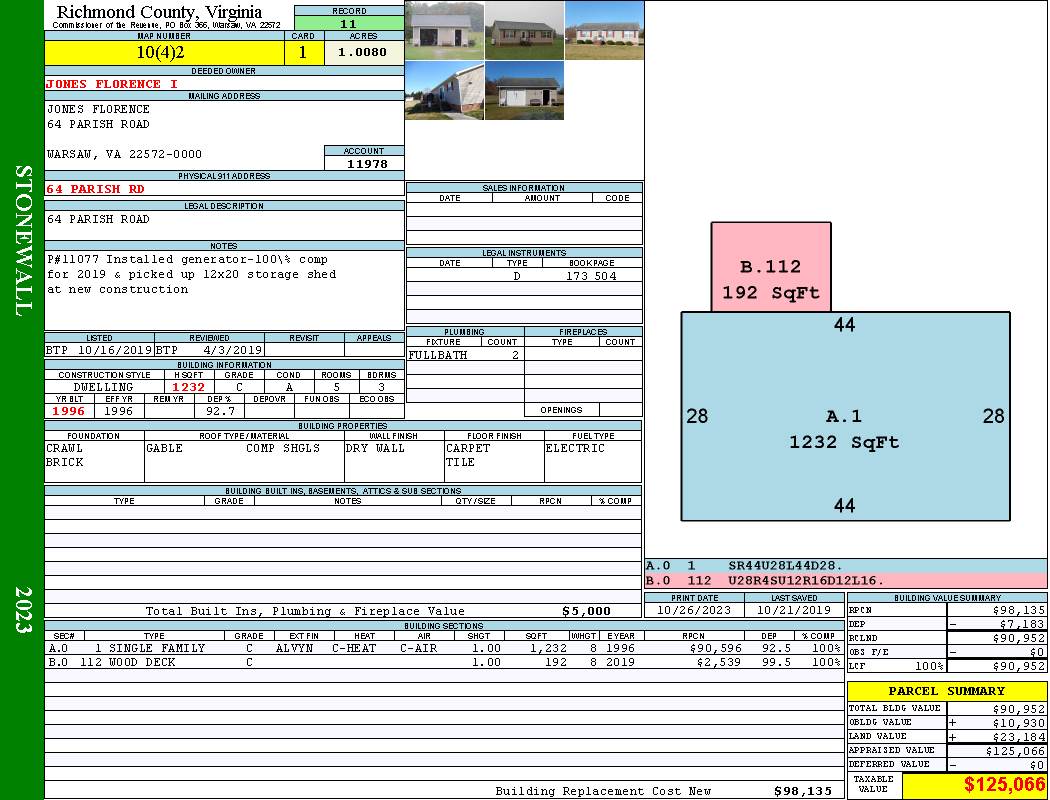Click the listed date 10/16/2019
Image resolution: width=1050 pixels, height=800 pixels.
coord(115,350)
